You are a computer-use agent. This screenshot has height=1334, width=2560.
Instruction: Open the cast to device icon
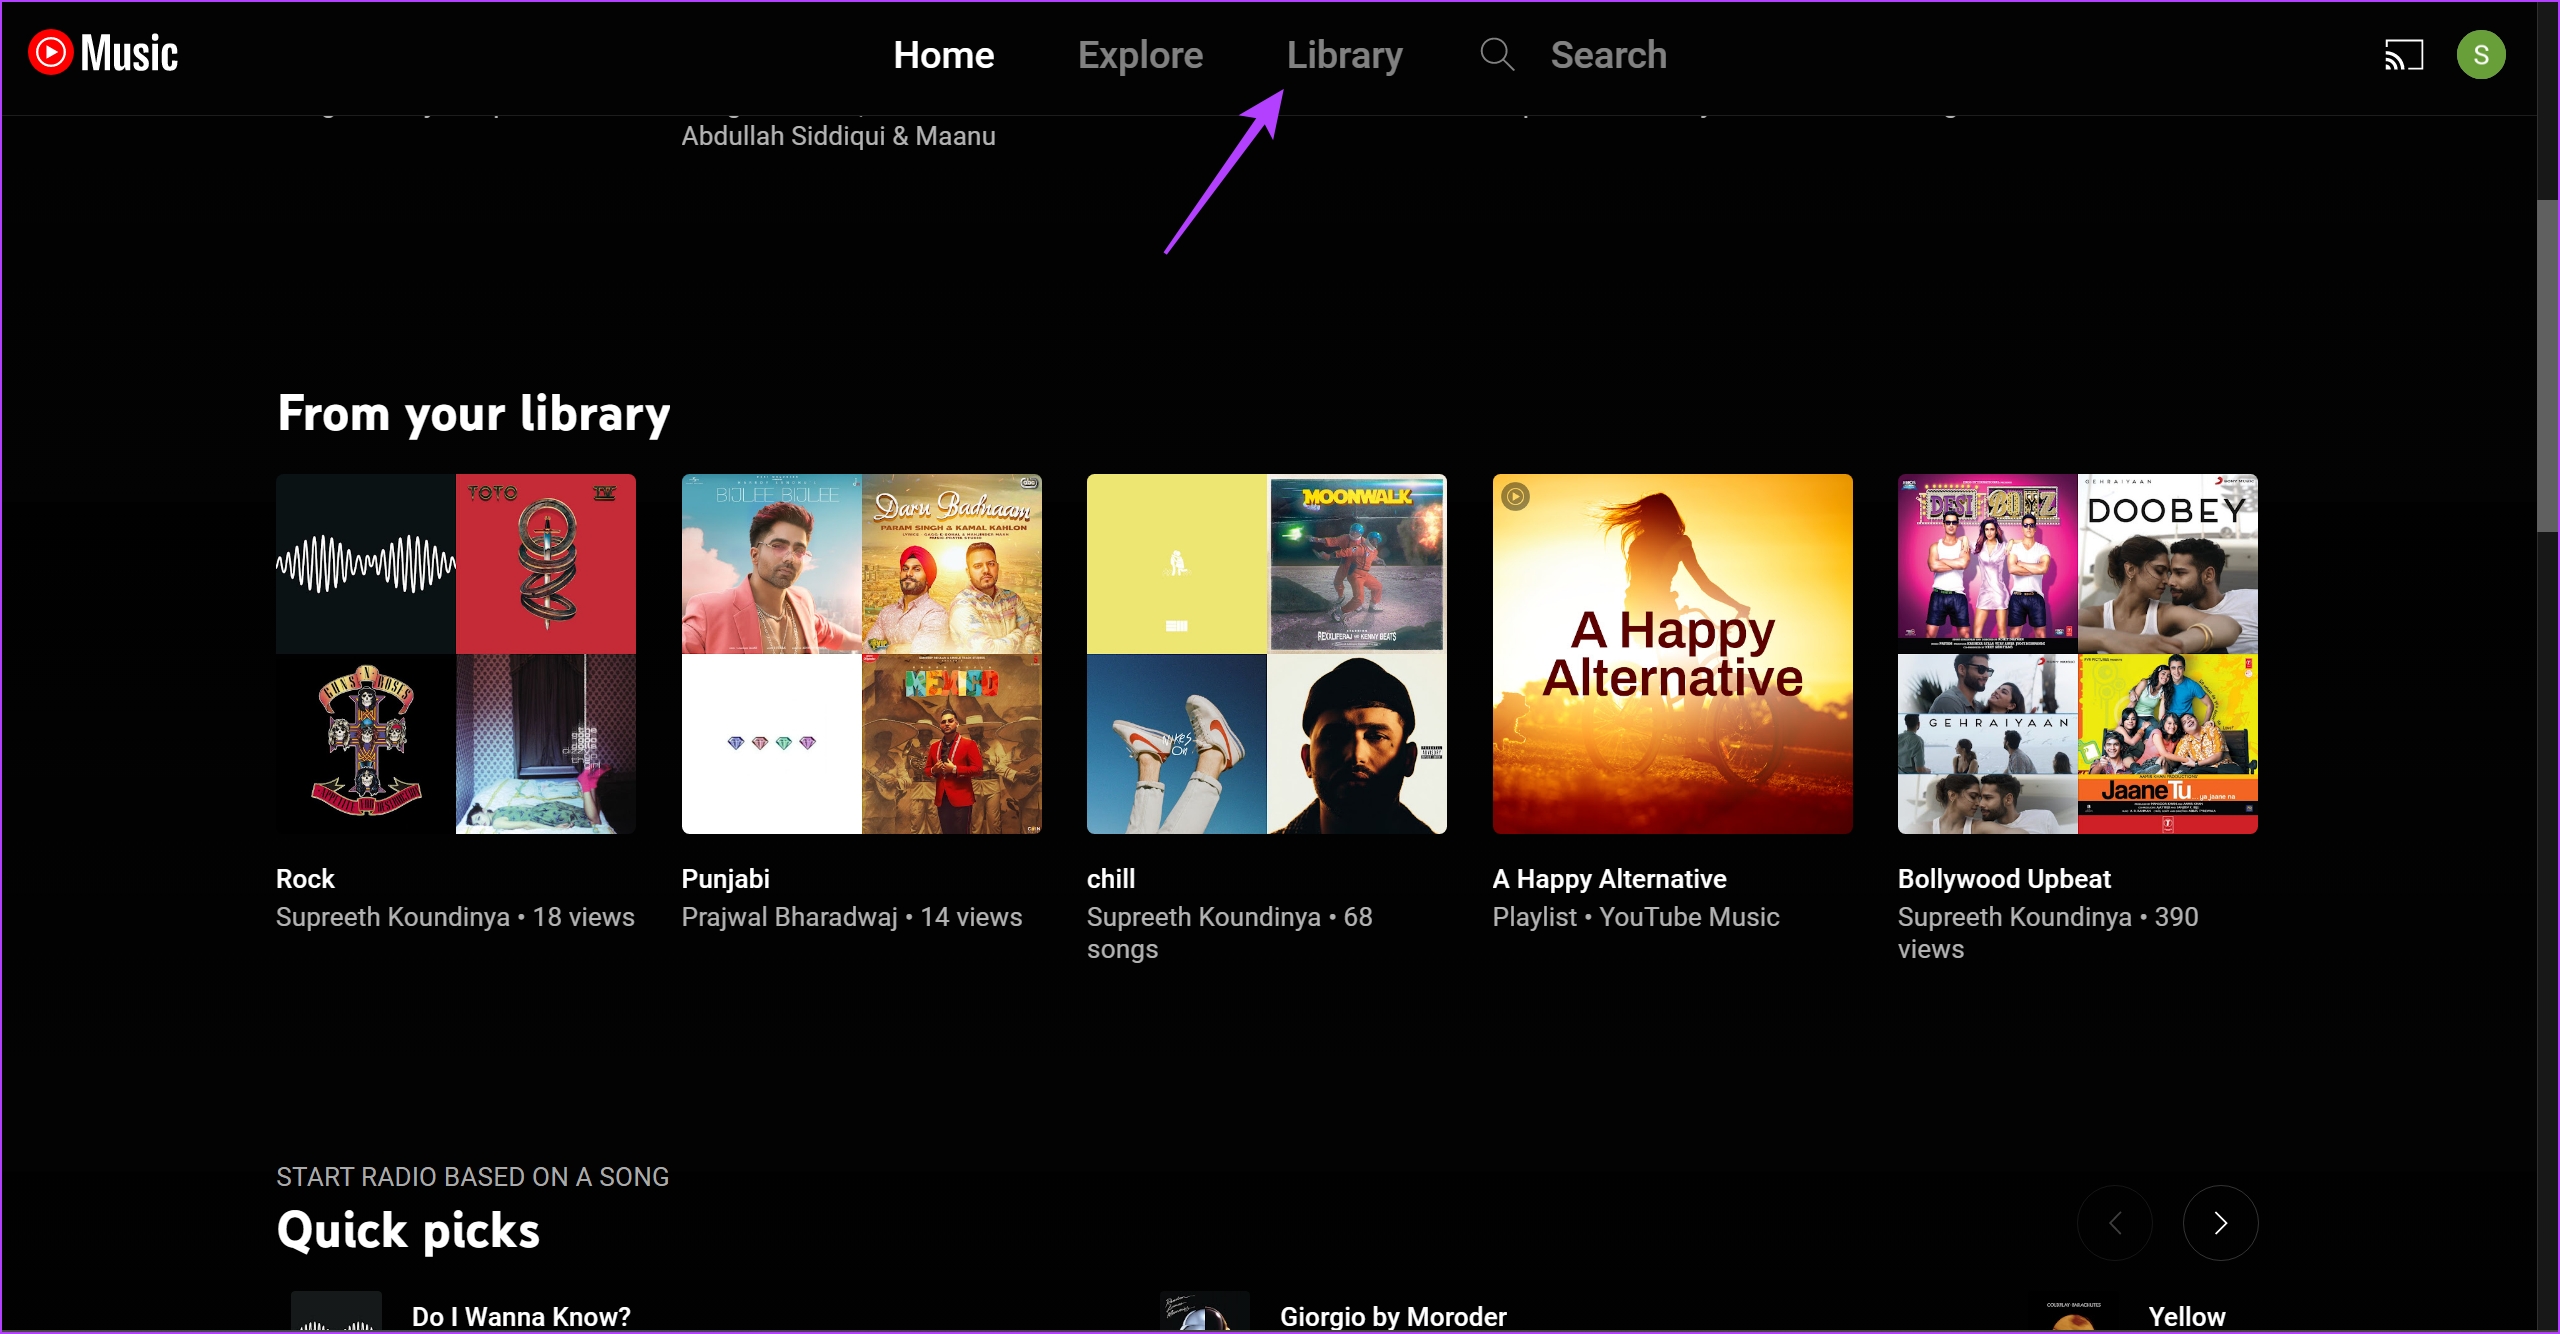pos(2403,55)
